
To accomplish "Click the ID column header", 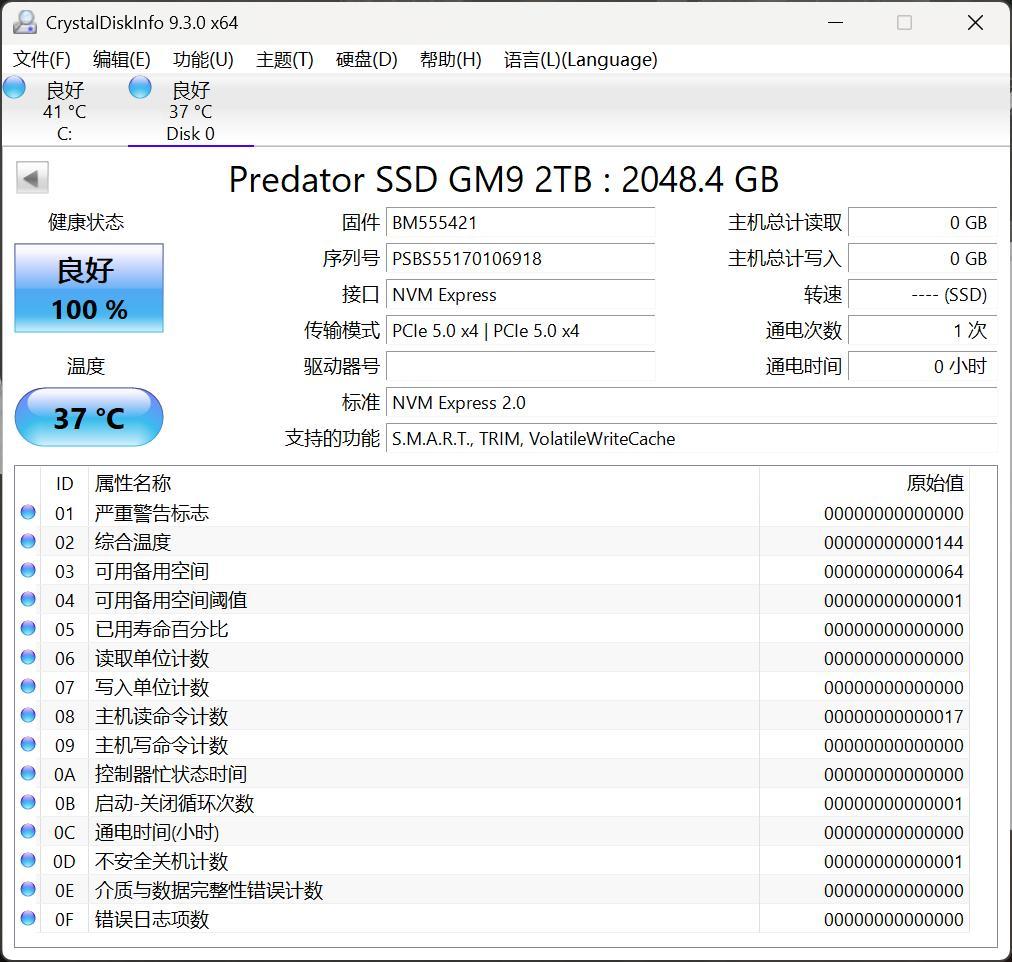I will coord(64,483).
